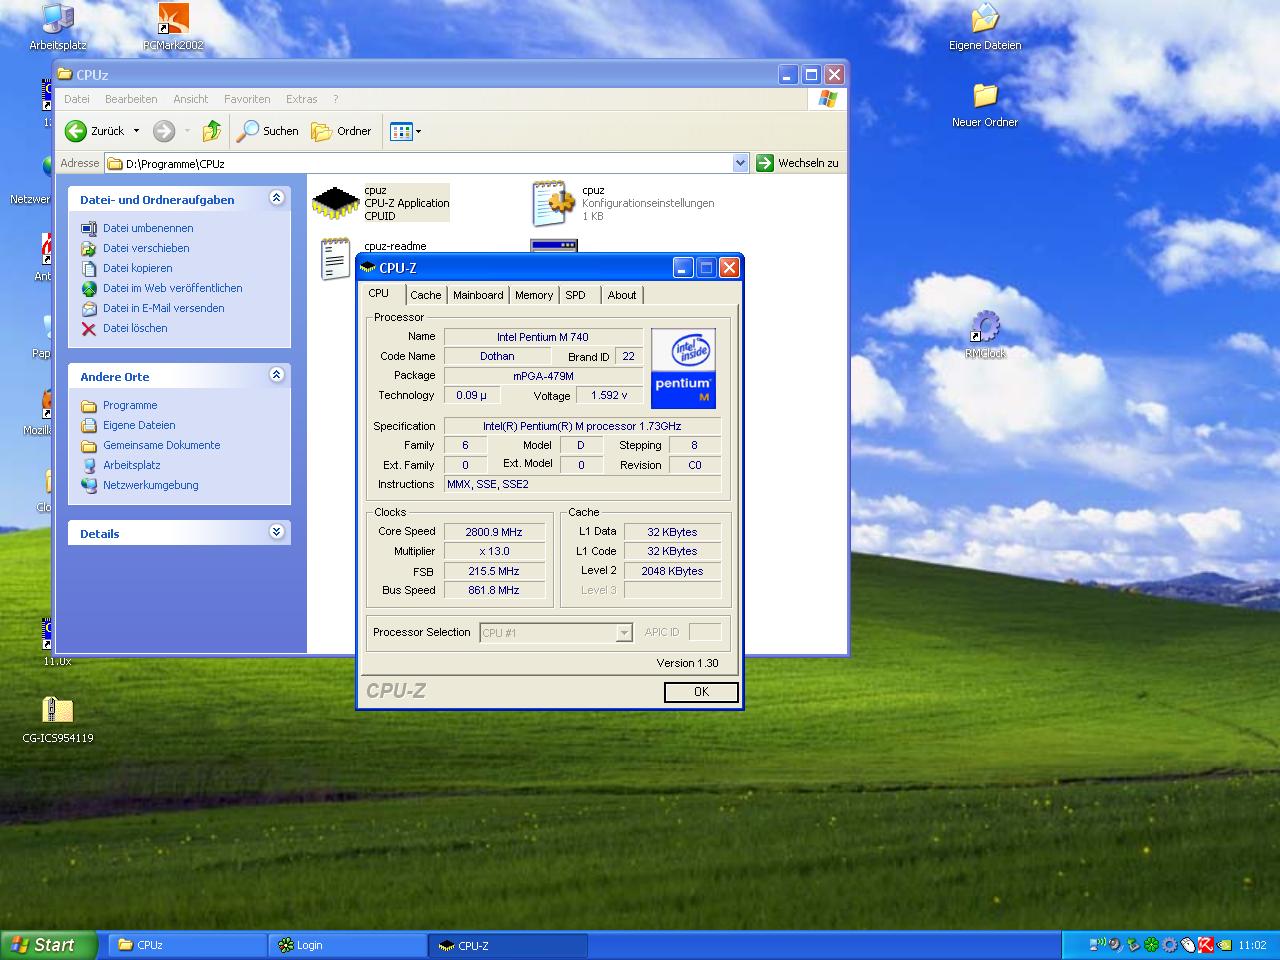The image size is (1280, 960).
Task: Switch to the CPU-Z taskbar button
Action: 508,945
